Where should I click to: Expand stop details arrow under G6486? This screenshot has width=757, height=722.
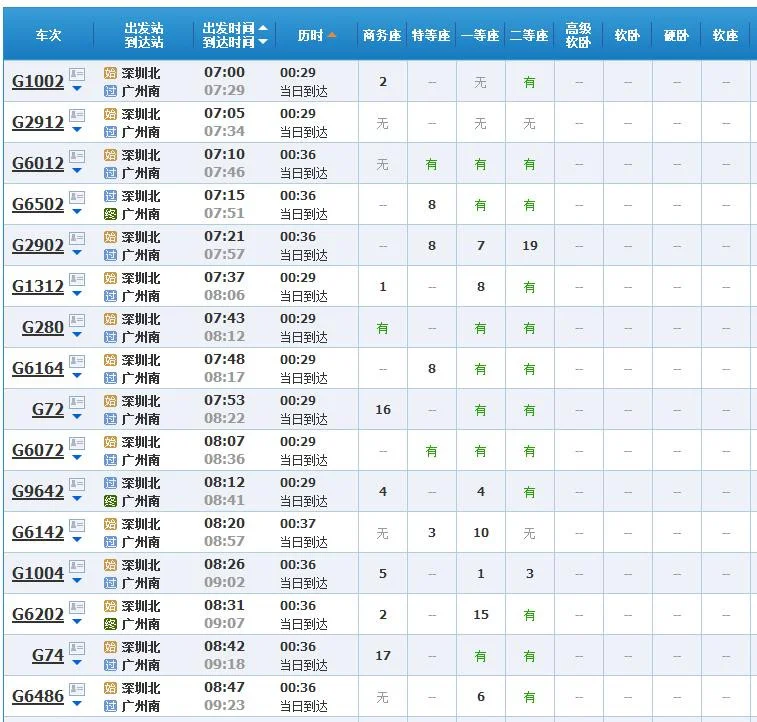(77, 704)
